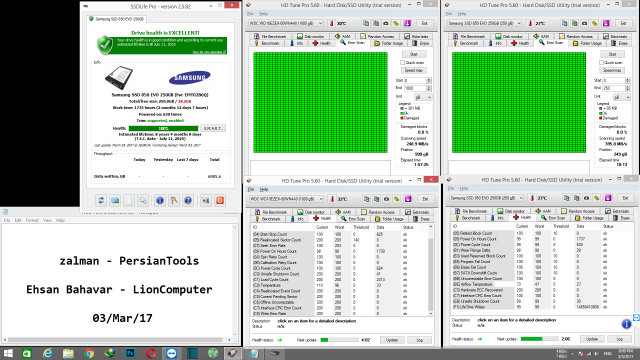Open the Samsung drive selector in the Error Scan window
Viewport: 640px width, 360px height.
[484, 23]
